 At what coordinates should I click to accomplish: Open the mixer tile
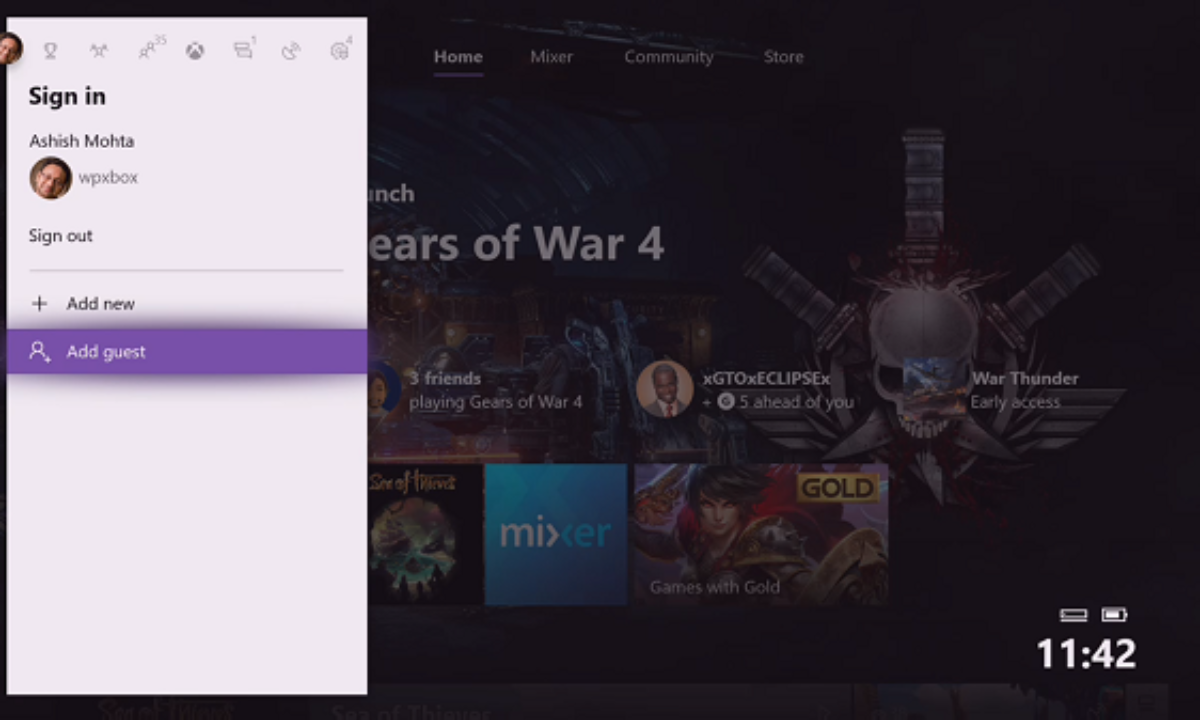(x=556, y=534)
